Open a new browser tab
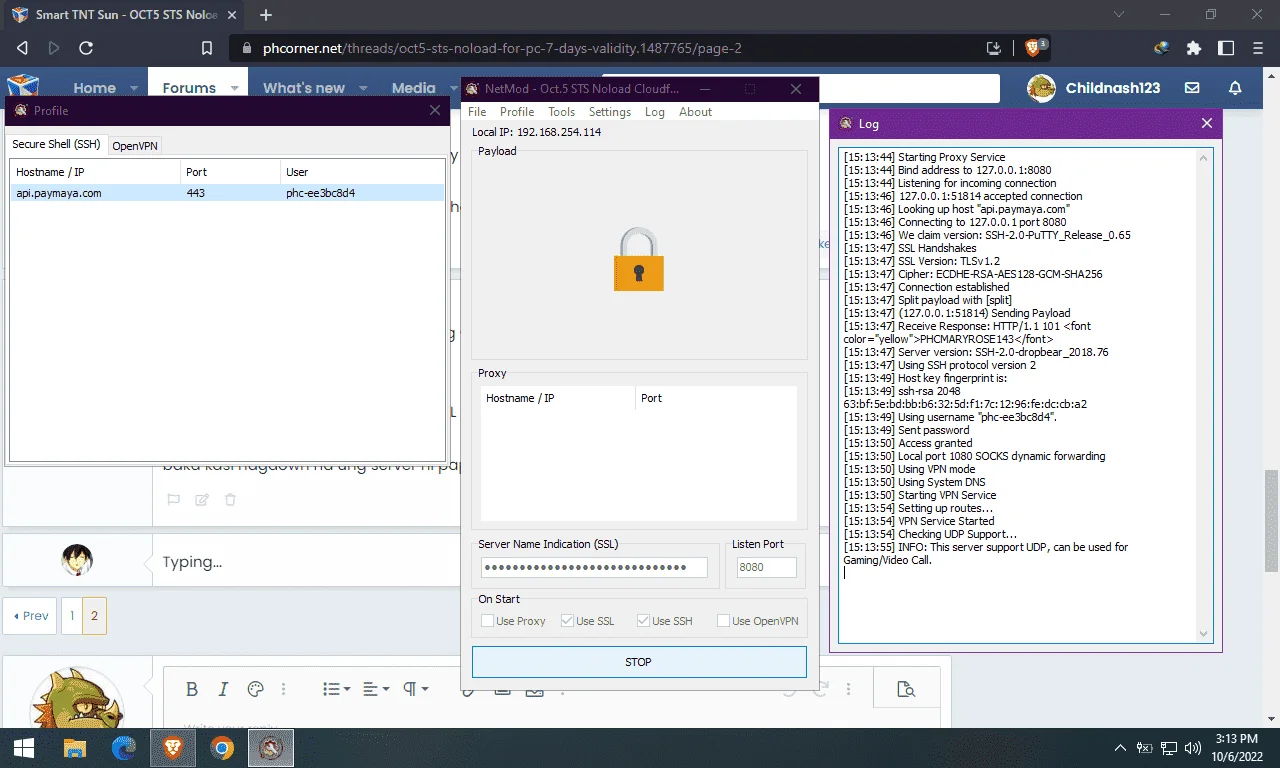 point(266,15)
